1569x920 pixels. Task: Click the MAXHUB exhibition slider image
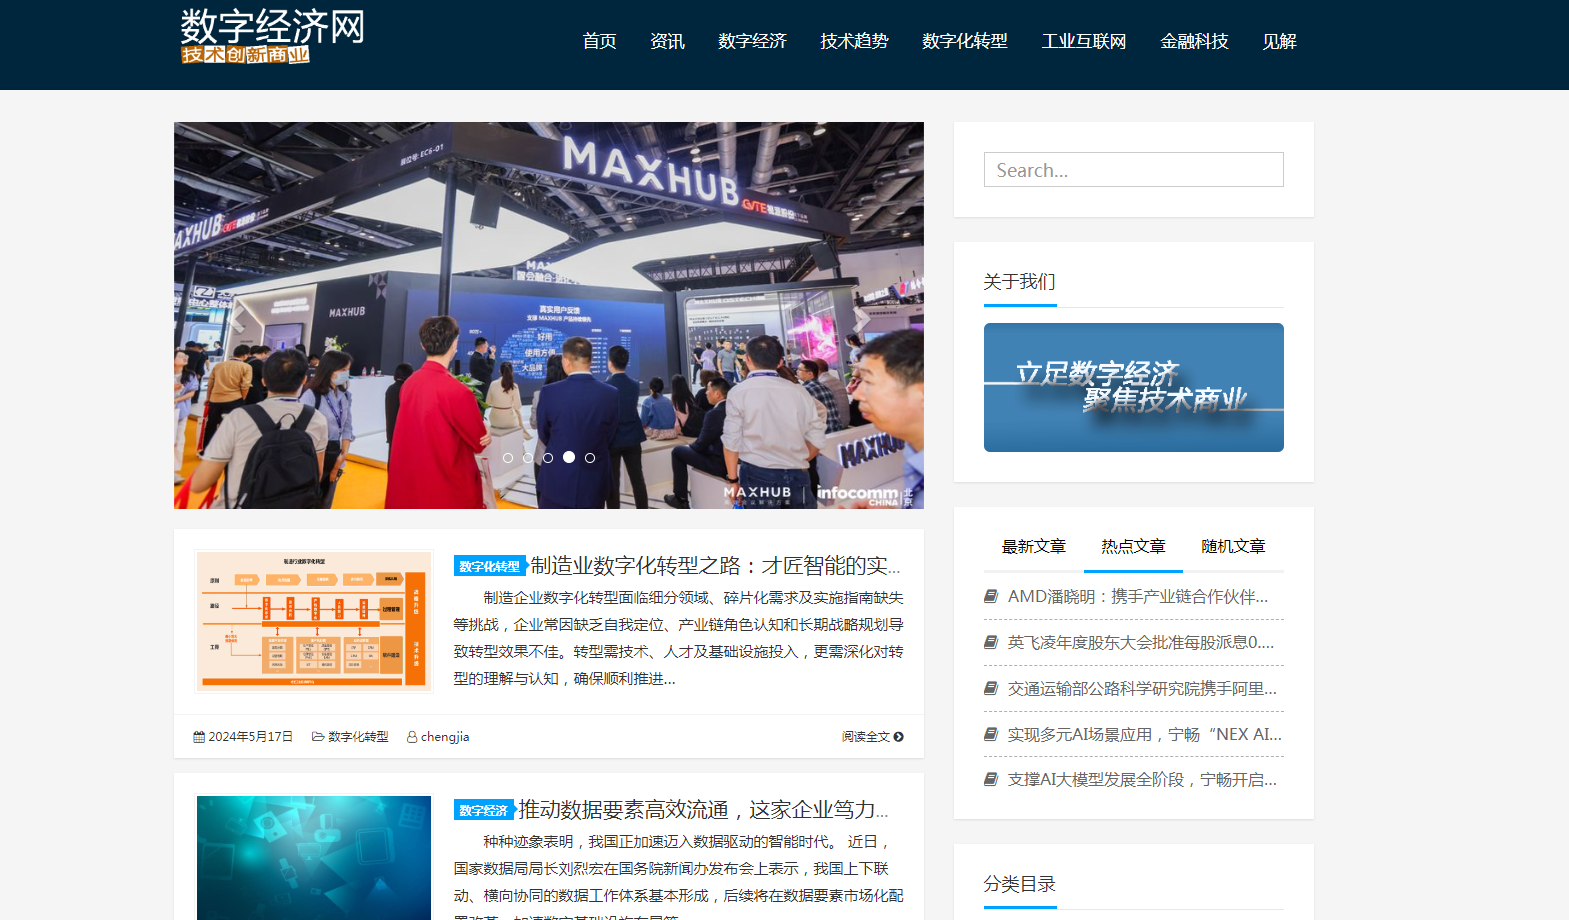tap(549, 315)
